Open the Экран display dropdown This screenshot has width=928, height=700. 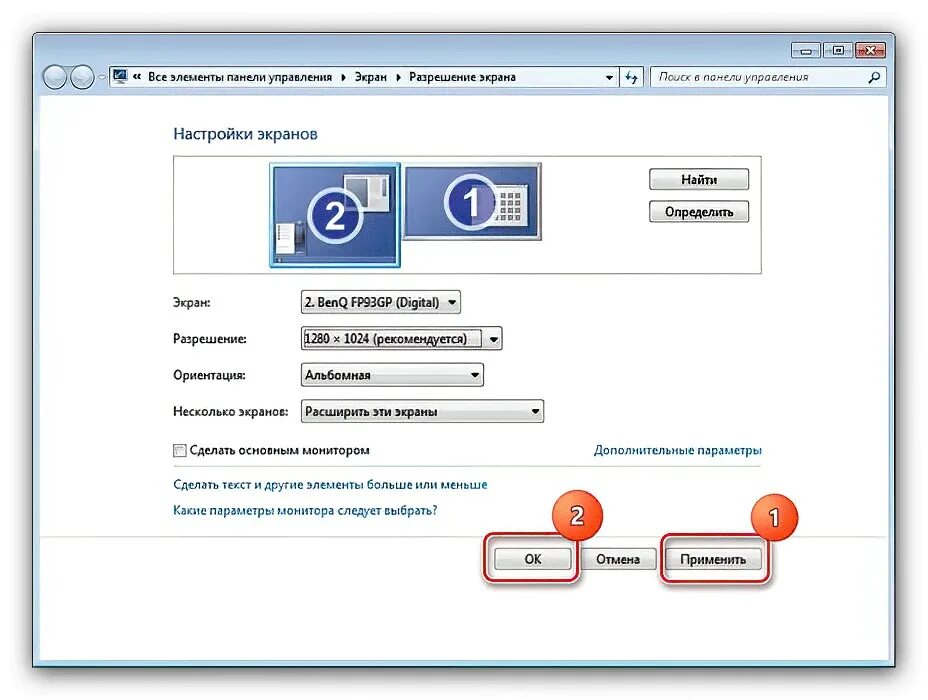(x=381, y=302)
